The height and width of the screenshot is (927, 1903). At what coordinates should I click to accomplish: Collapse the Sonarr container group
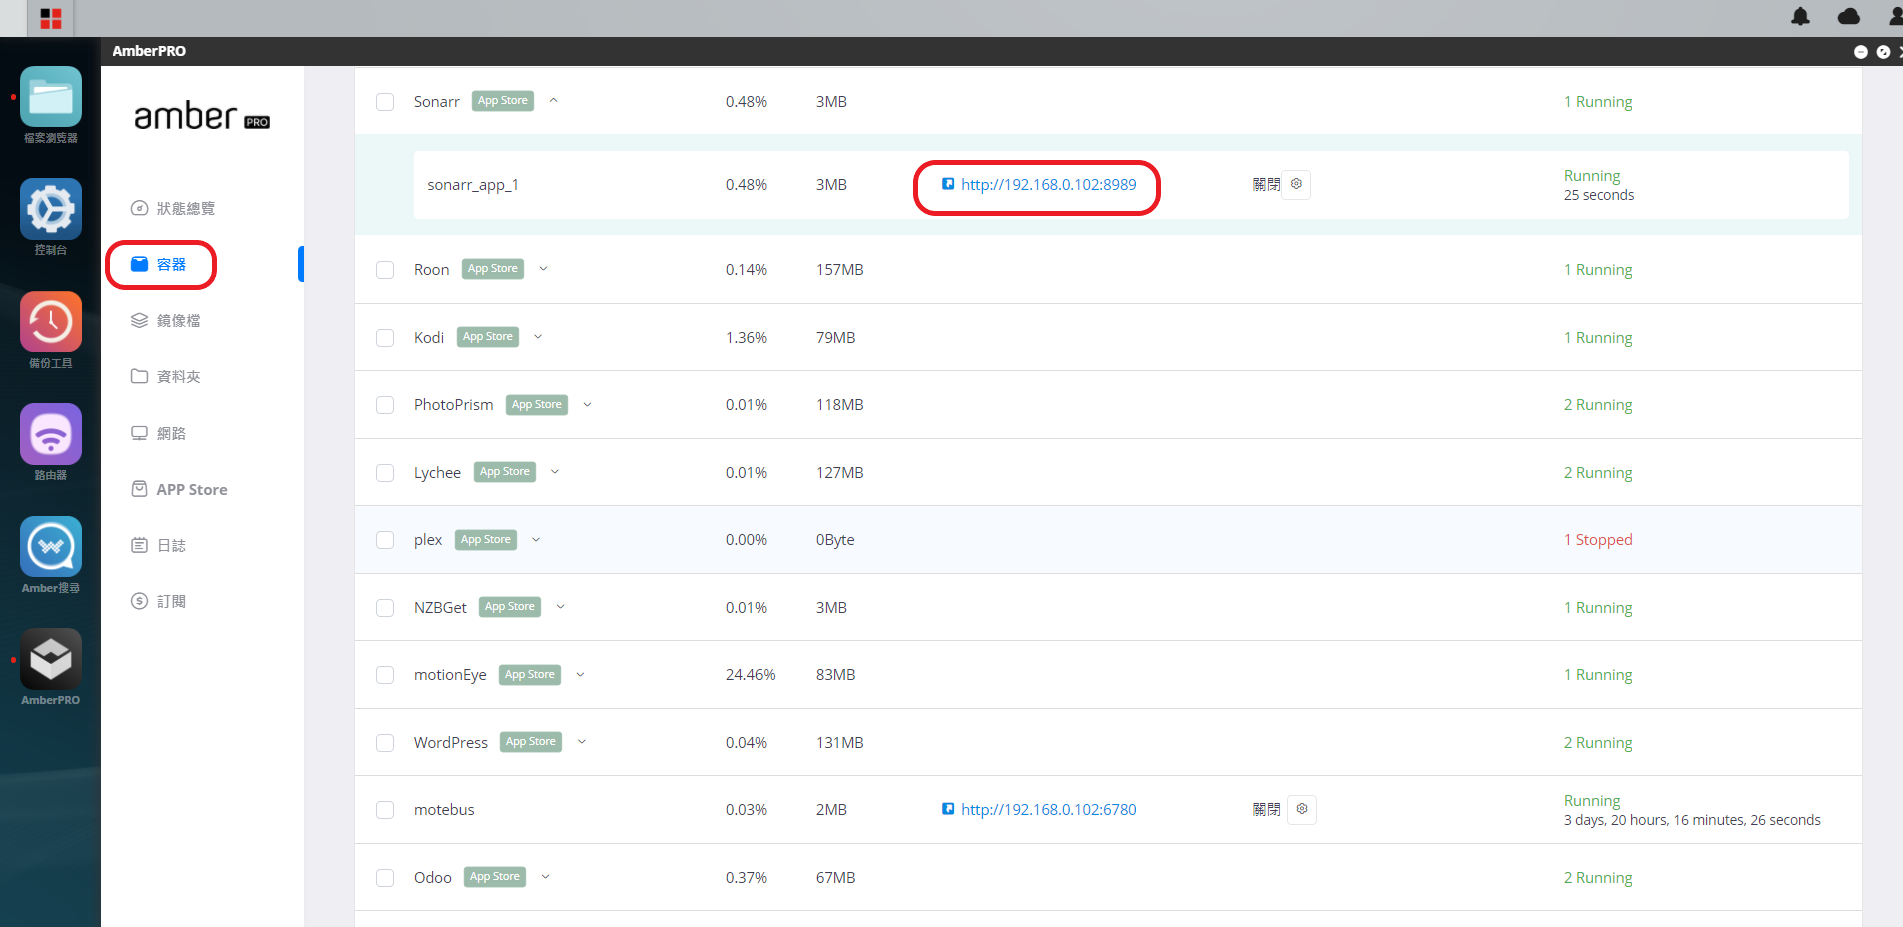coord(553,100)
